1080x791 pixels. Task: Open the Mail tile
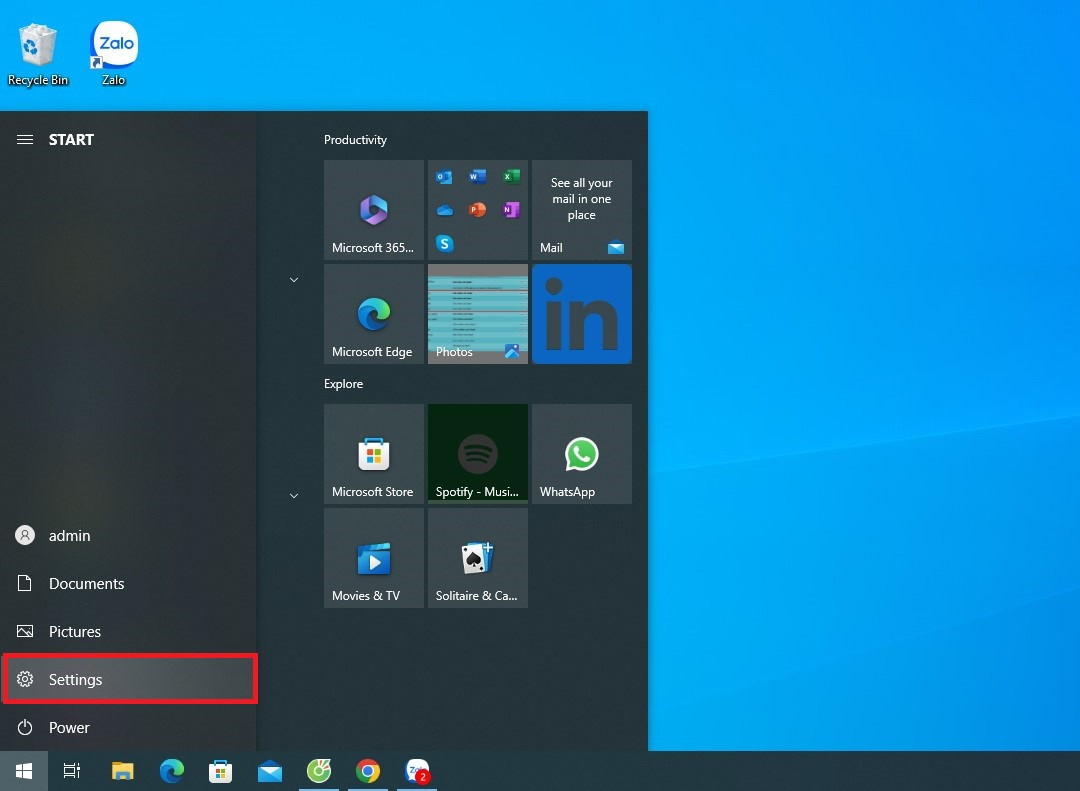click(x=582, y=210)
